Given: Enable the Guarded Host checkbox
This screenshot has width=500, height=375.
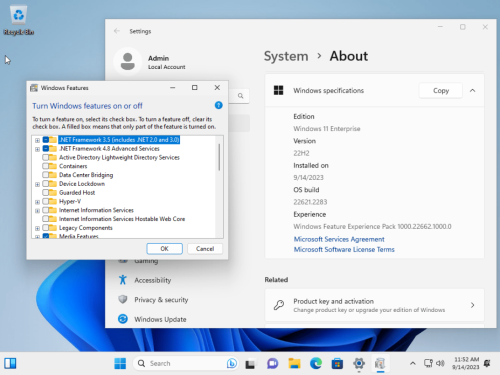Looking at the screenshot, I should [46, 192].
